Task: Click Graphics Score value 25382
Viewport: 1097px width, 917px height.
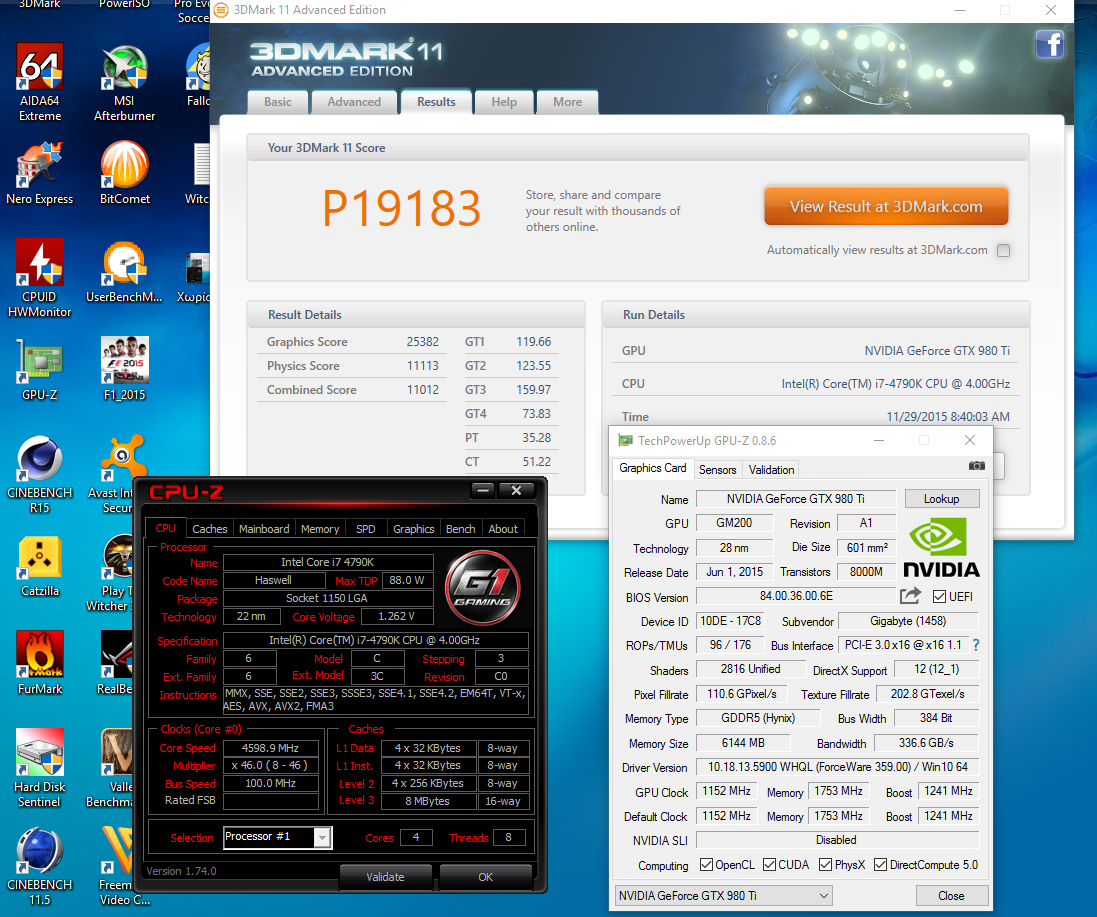Action: tap(423, 342)
